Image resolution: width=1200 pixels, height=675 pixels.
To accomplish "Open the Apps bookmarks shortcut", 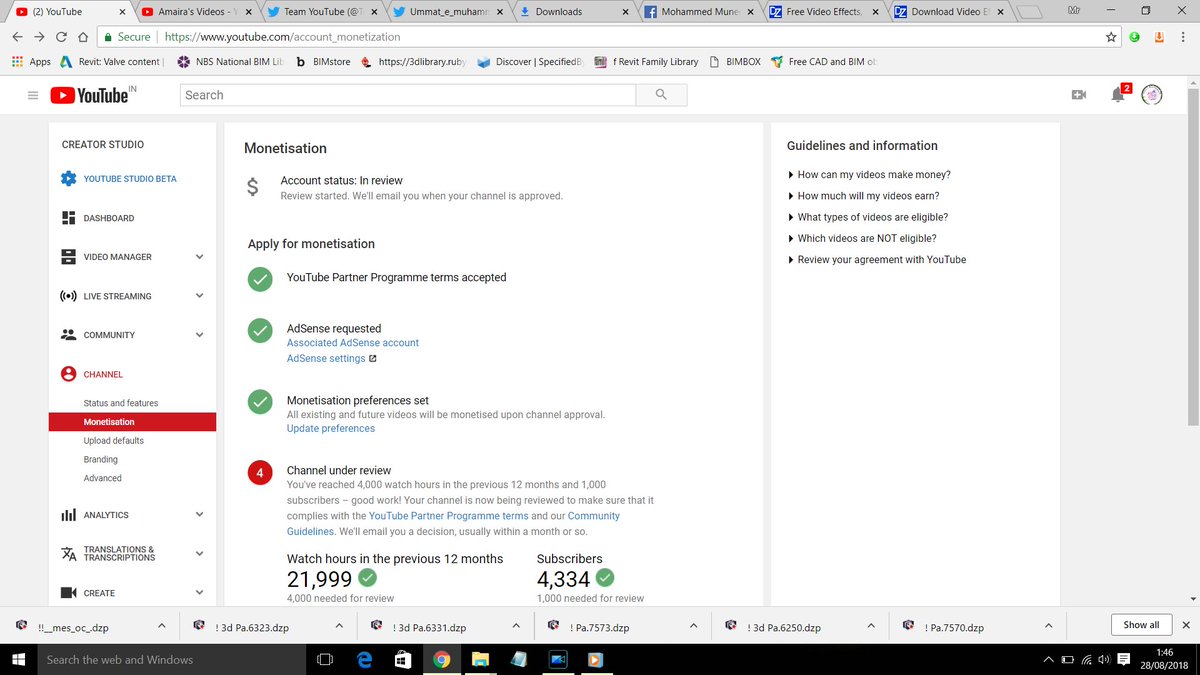I will pyautogui.click(x=31, y=62).
